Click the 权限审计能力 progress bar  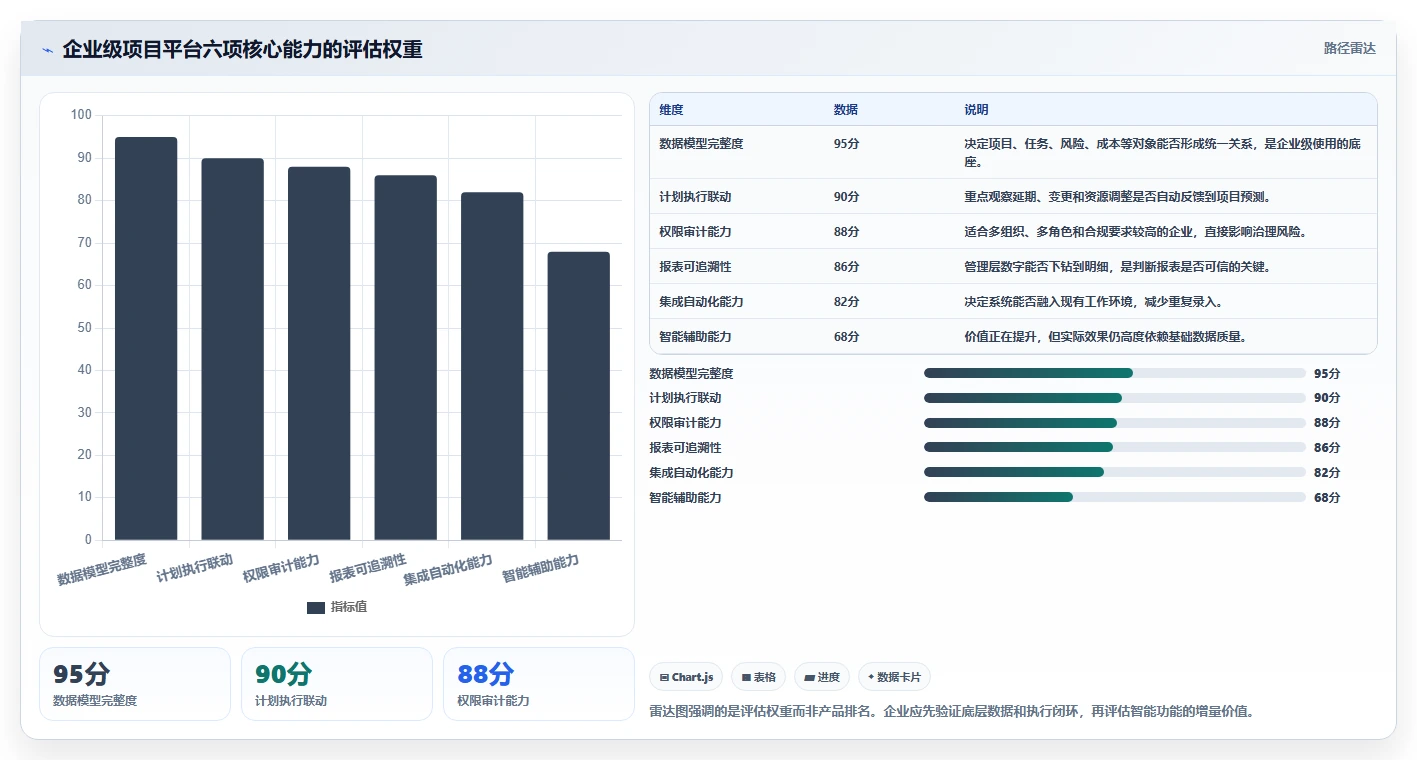(1115, 423)
